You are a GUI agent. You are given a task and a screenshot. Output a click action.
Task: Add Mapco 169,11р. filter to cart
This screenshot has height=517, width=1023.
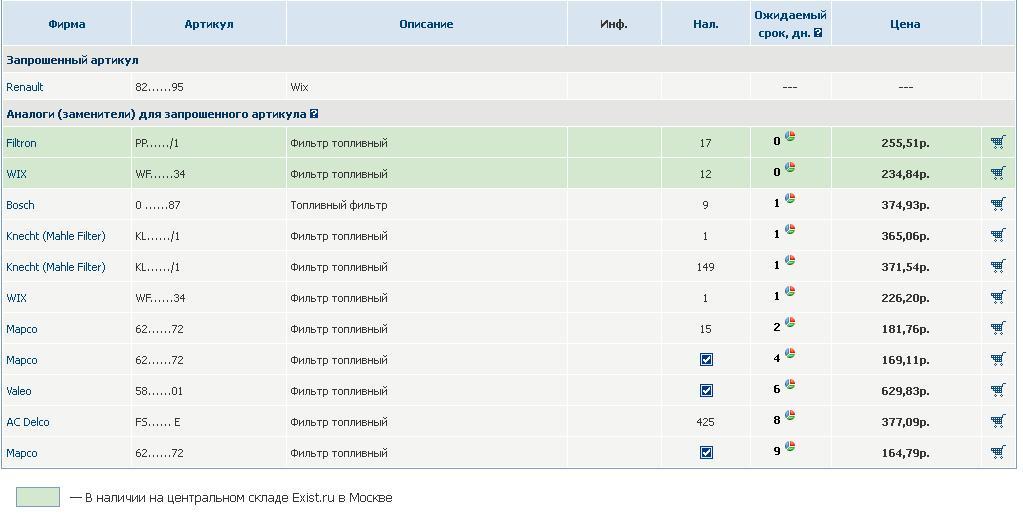pos(998,359)
